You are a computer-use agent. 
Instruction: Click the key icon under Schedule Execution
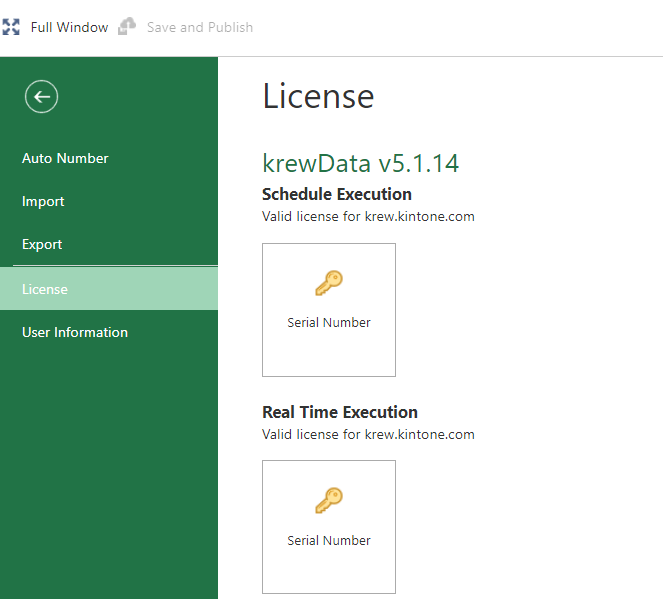click(x=329, y=283)
